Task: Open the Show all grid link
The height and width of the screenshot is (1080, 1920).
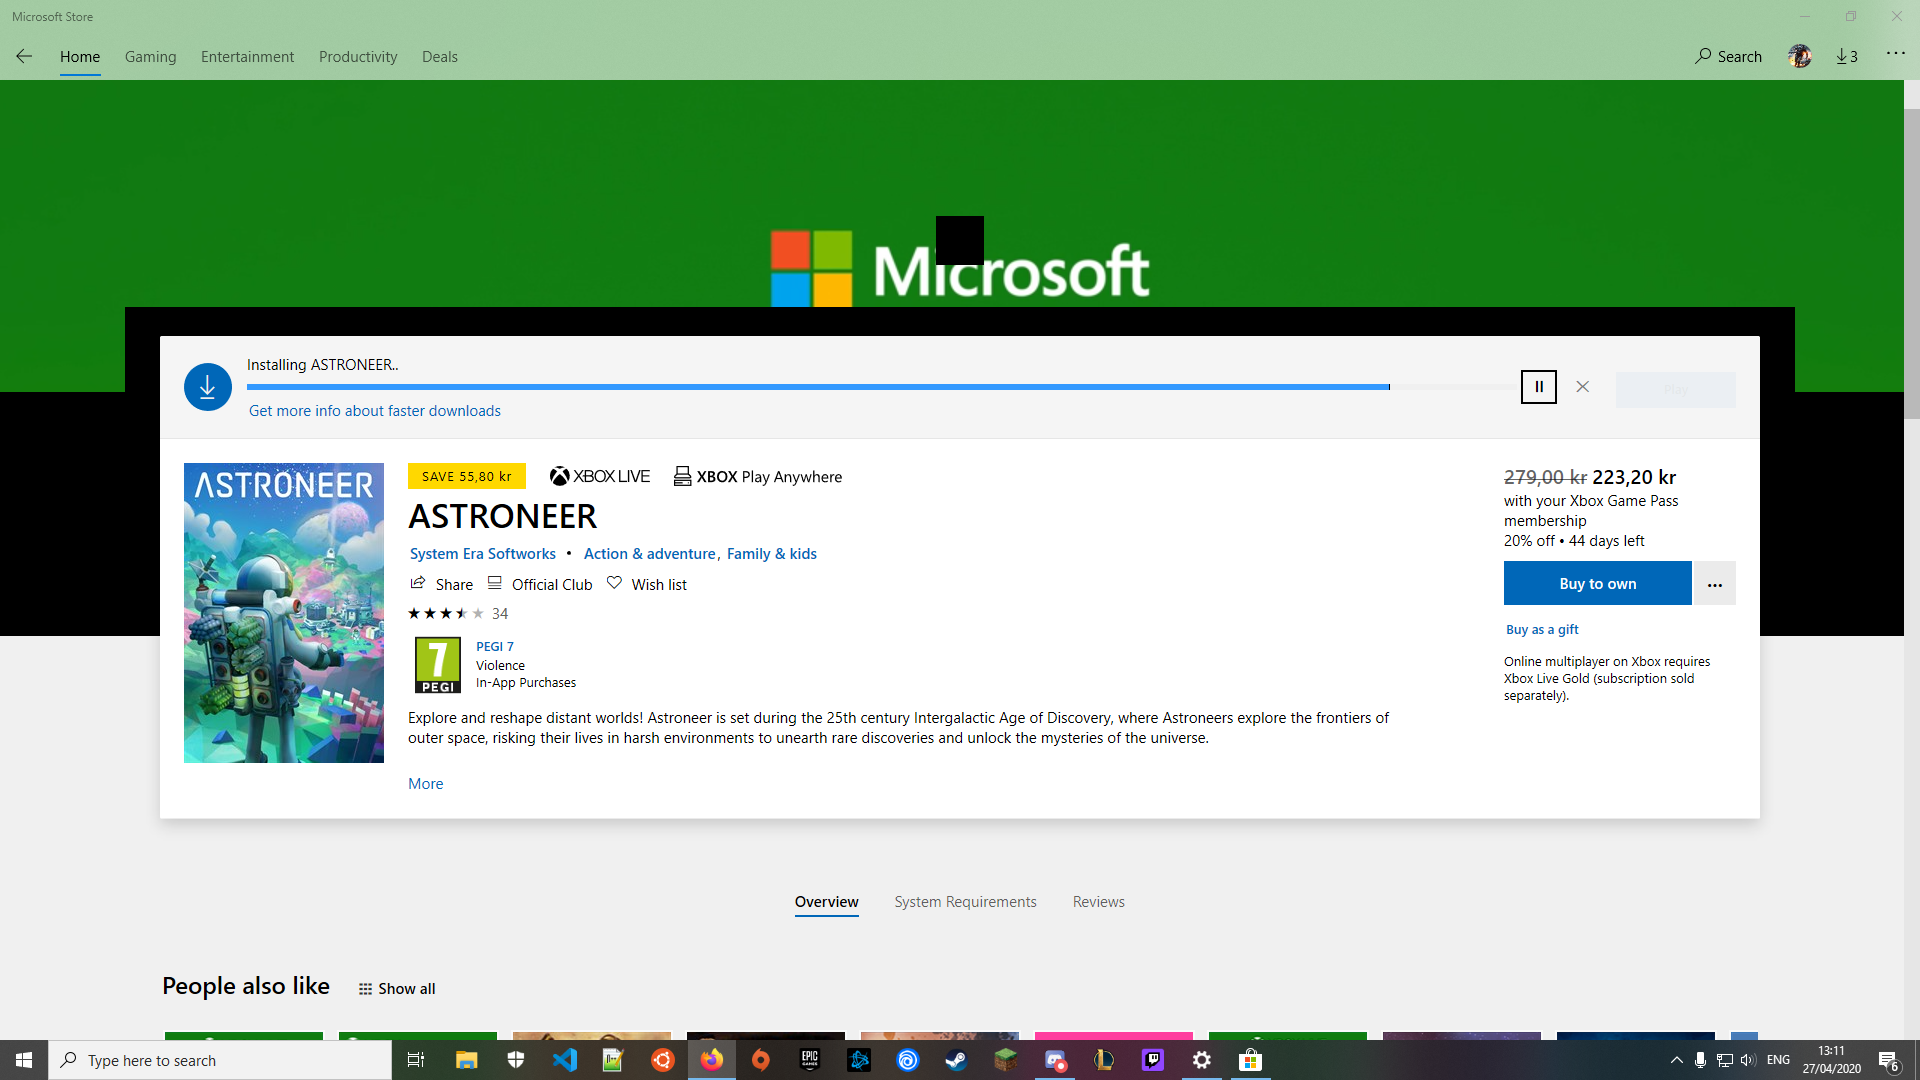Action: point(397,989)
